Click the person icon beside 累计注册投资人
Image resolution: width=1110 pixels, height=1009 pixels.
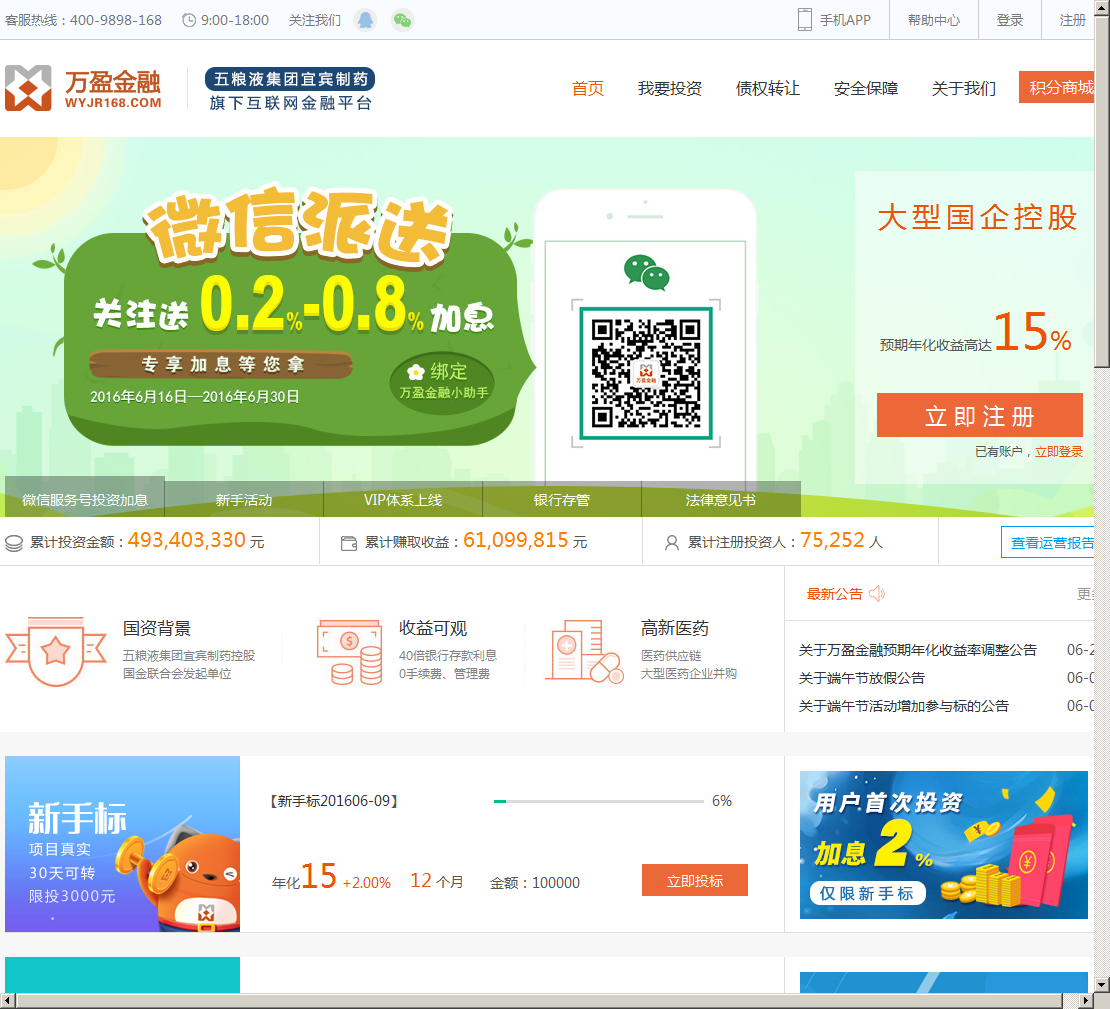pyautogui.click(x=672, y=542)
